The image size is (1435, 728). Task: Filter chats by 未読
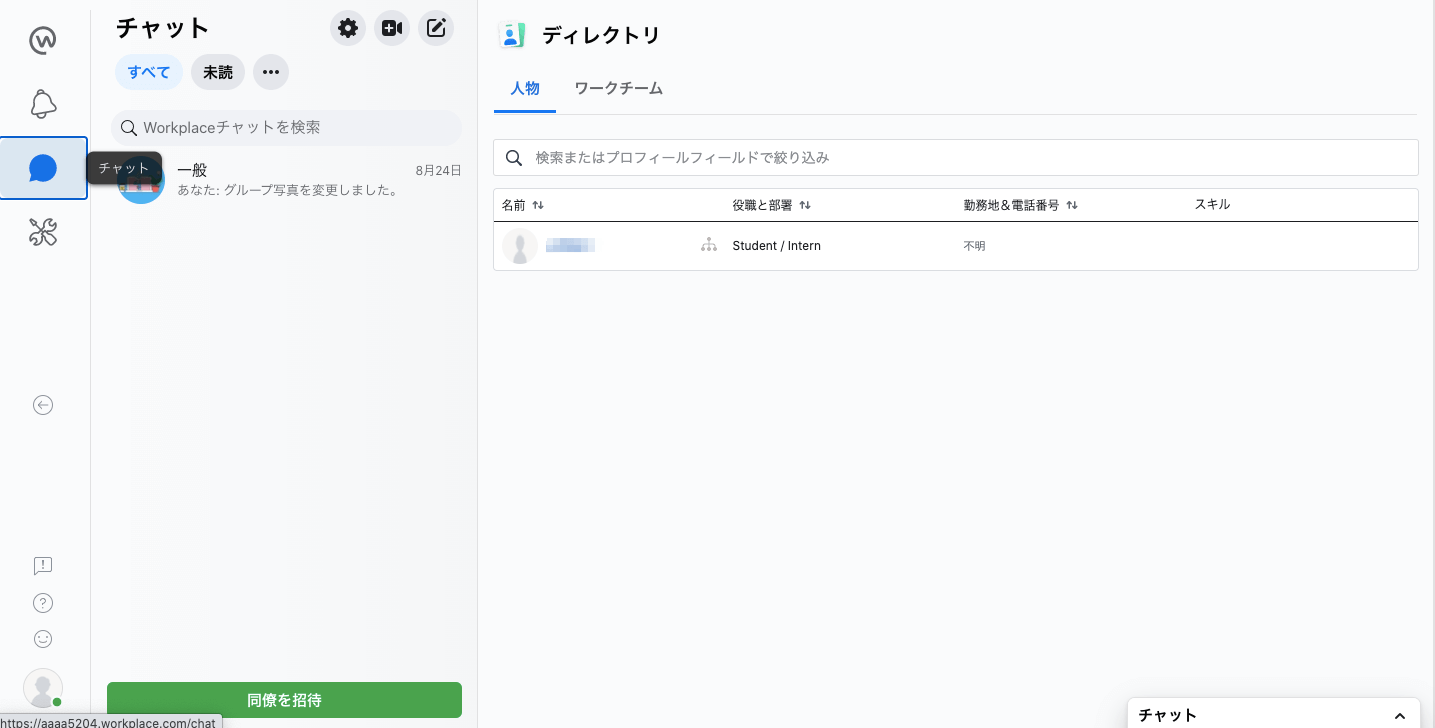click(x=218, y=72)
